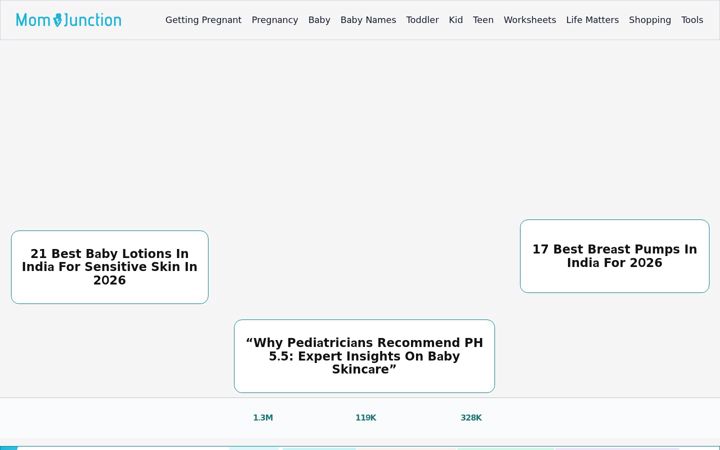The height and width of the screenshot is (450, 720).
Task: Open the Getting Pregnant menu
Action: tap(203, 20)
